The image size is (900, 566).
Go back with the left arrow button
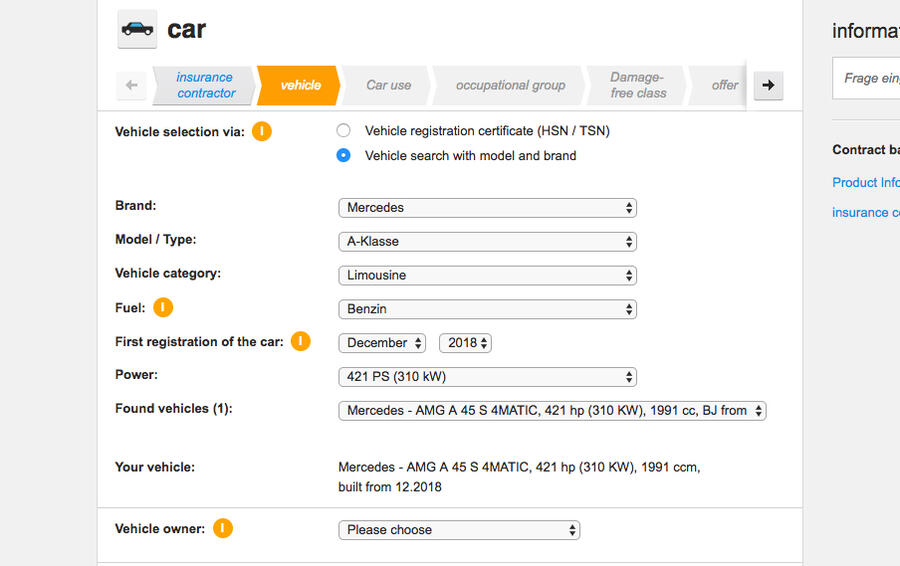point(131,85)
